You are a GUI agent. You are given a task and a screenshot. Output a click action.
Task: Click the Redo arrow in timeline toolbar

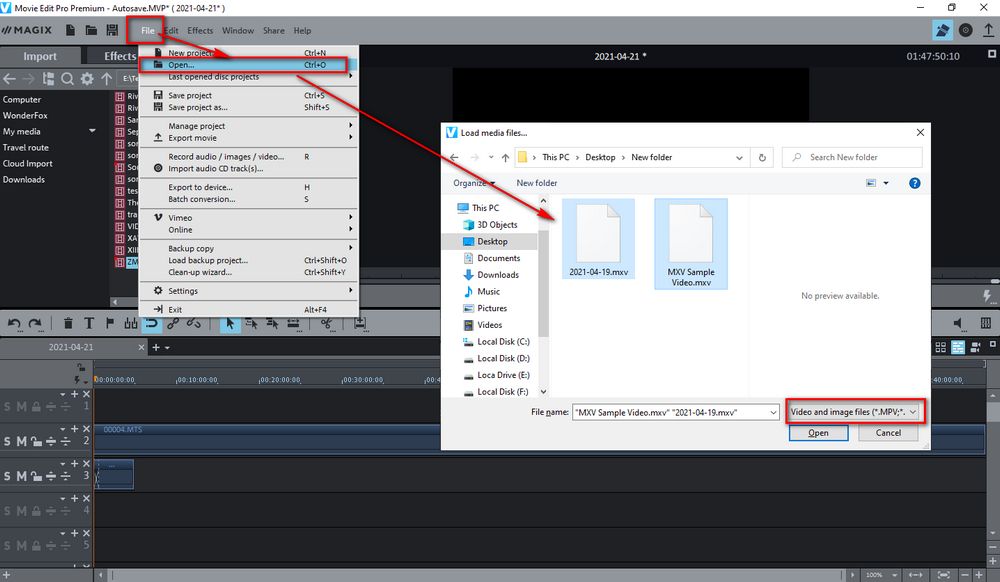click(35, 324)
